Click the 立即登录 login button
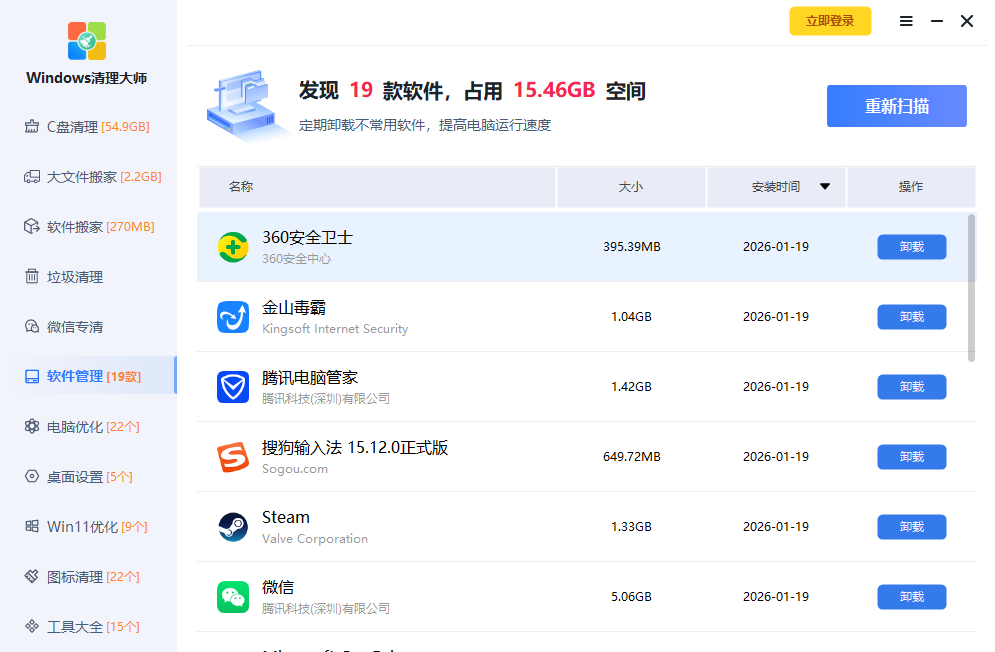Viewport: 995px width, 652px height. pyautogui.click(x=830, y=21)
